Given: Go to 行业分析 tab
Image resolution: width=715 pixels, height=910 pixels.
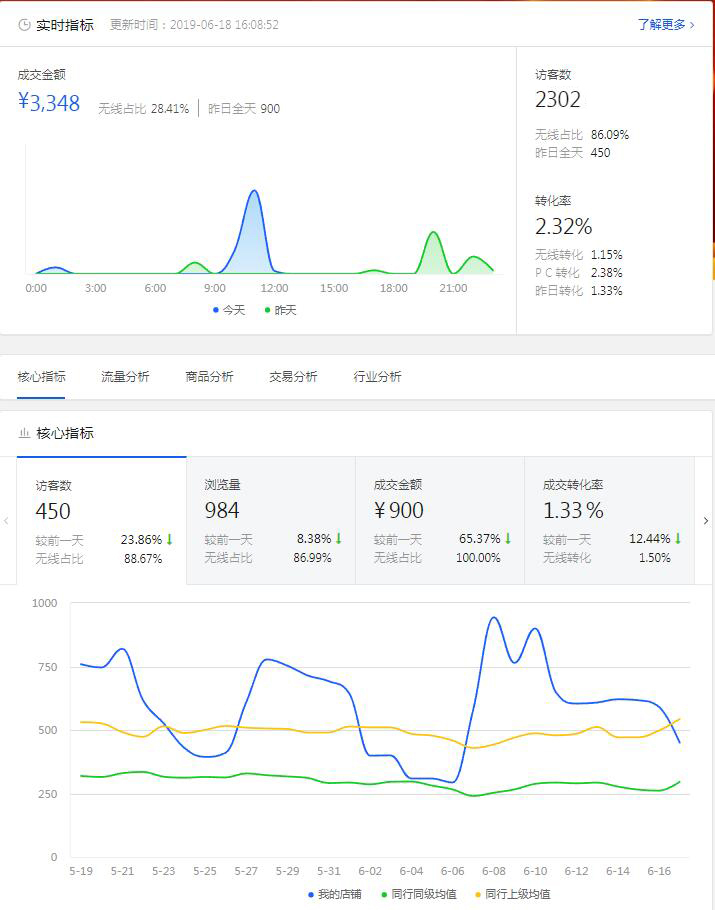Looking at the screenshot, I should point(377,377).
